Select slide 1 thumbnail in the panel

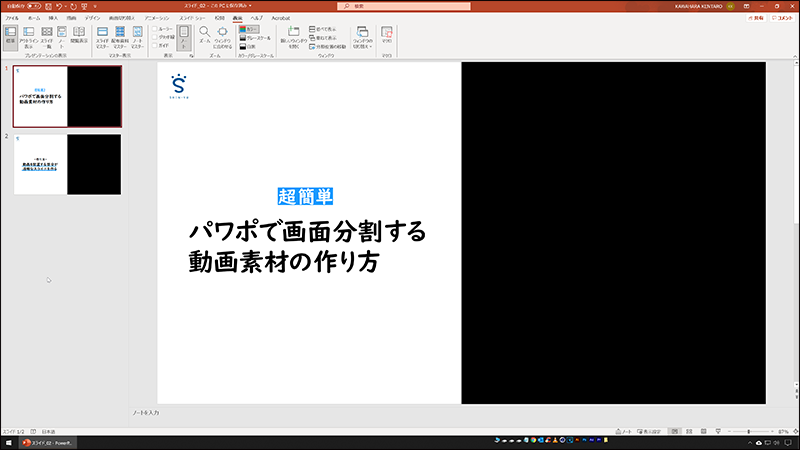(67, 96)
